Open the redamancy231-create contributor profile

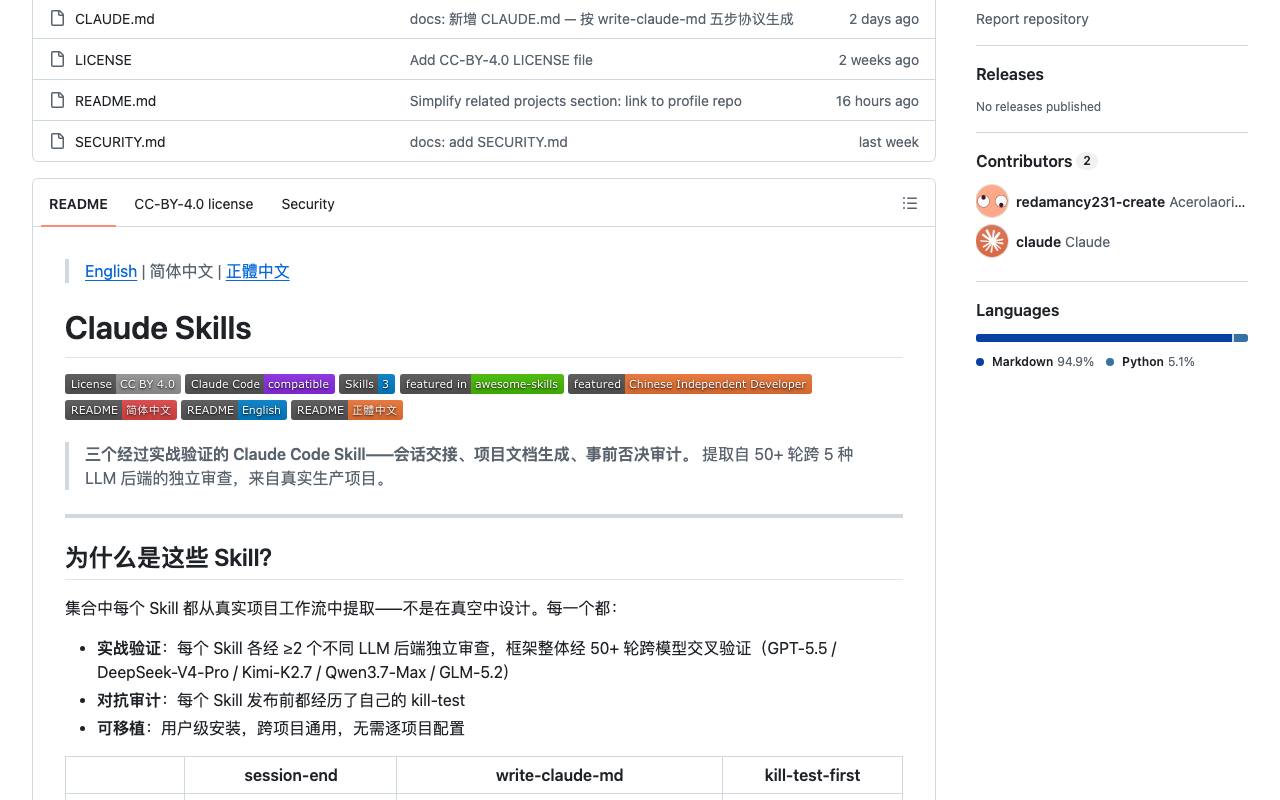point(1090,201)
